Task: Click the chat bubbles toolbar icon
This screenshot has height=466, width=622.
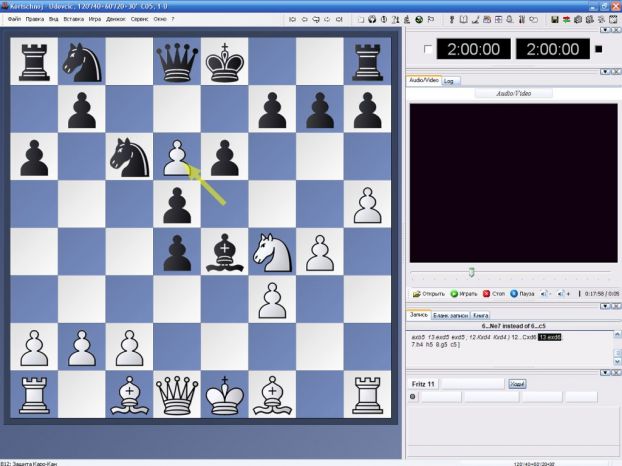Action: click(534, 19)
